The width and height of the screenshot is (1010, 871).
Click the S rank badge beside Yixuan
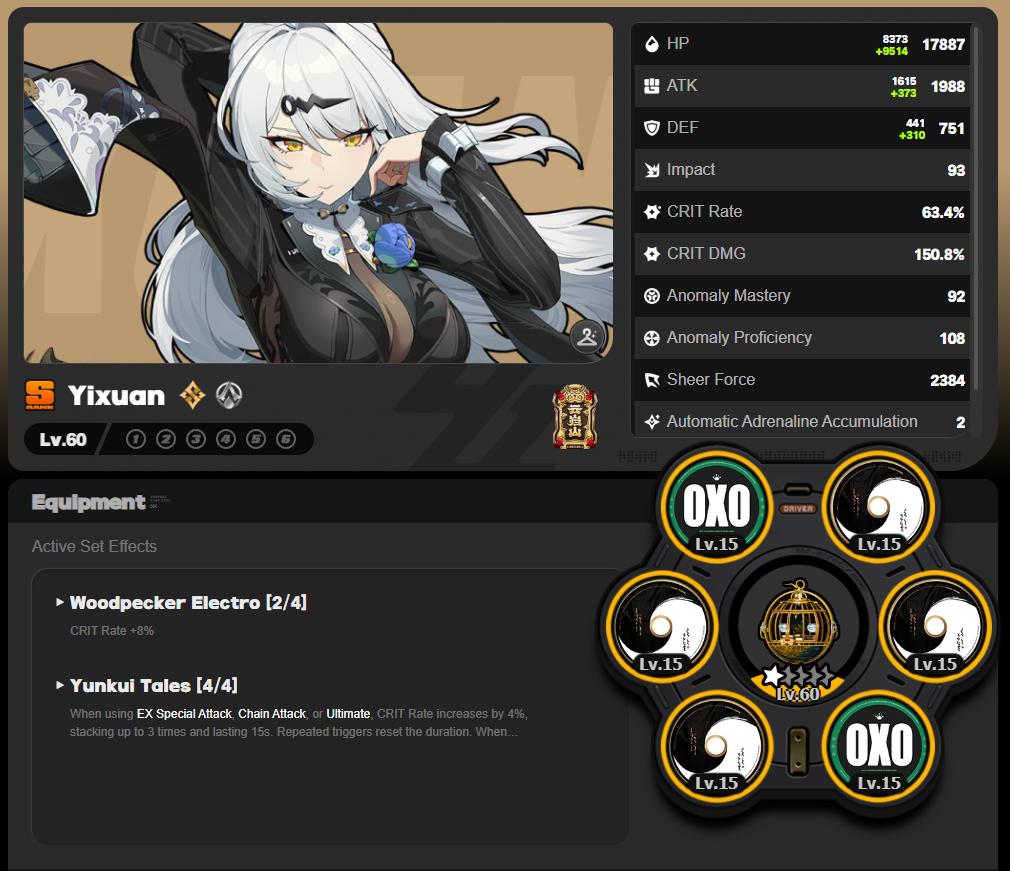point(40,395)
